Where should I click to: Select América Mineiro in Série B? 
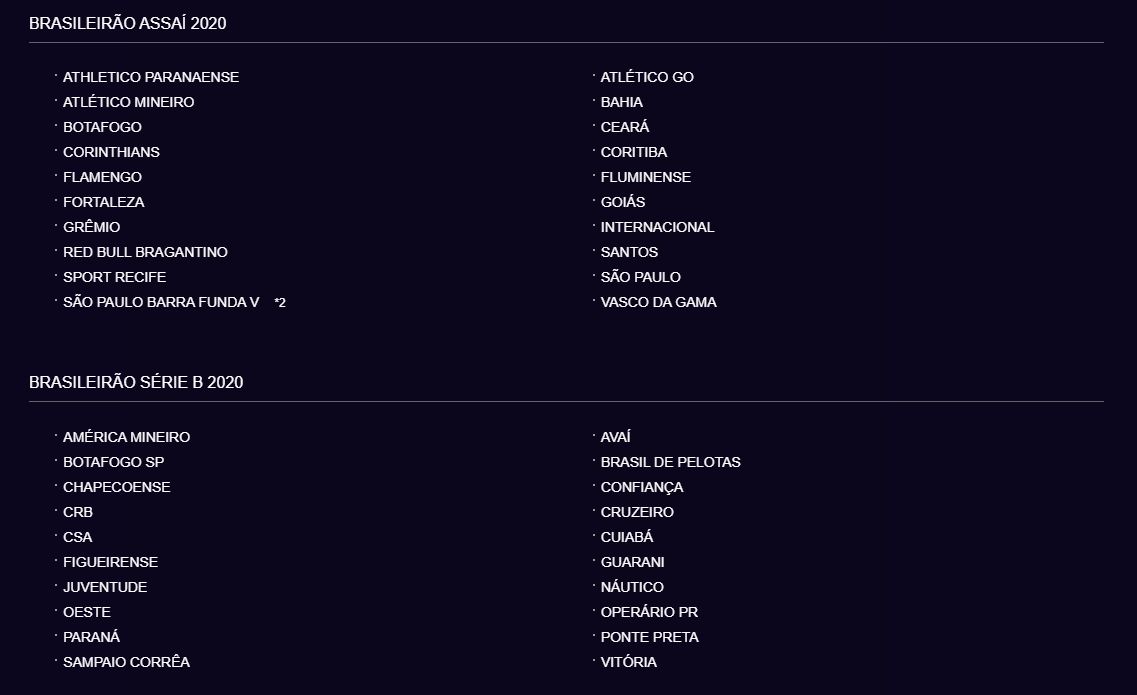[x=126, y=437]
